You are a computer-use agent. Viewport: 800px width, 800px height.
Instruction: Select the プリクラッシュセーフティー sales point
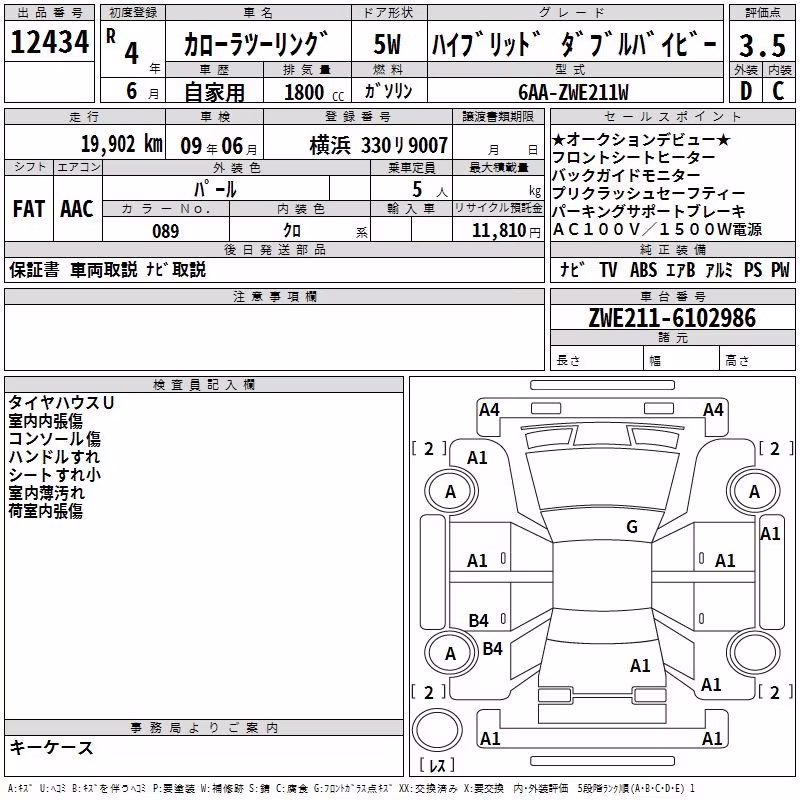pyautogui.click(x=648, y=193)
